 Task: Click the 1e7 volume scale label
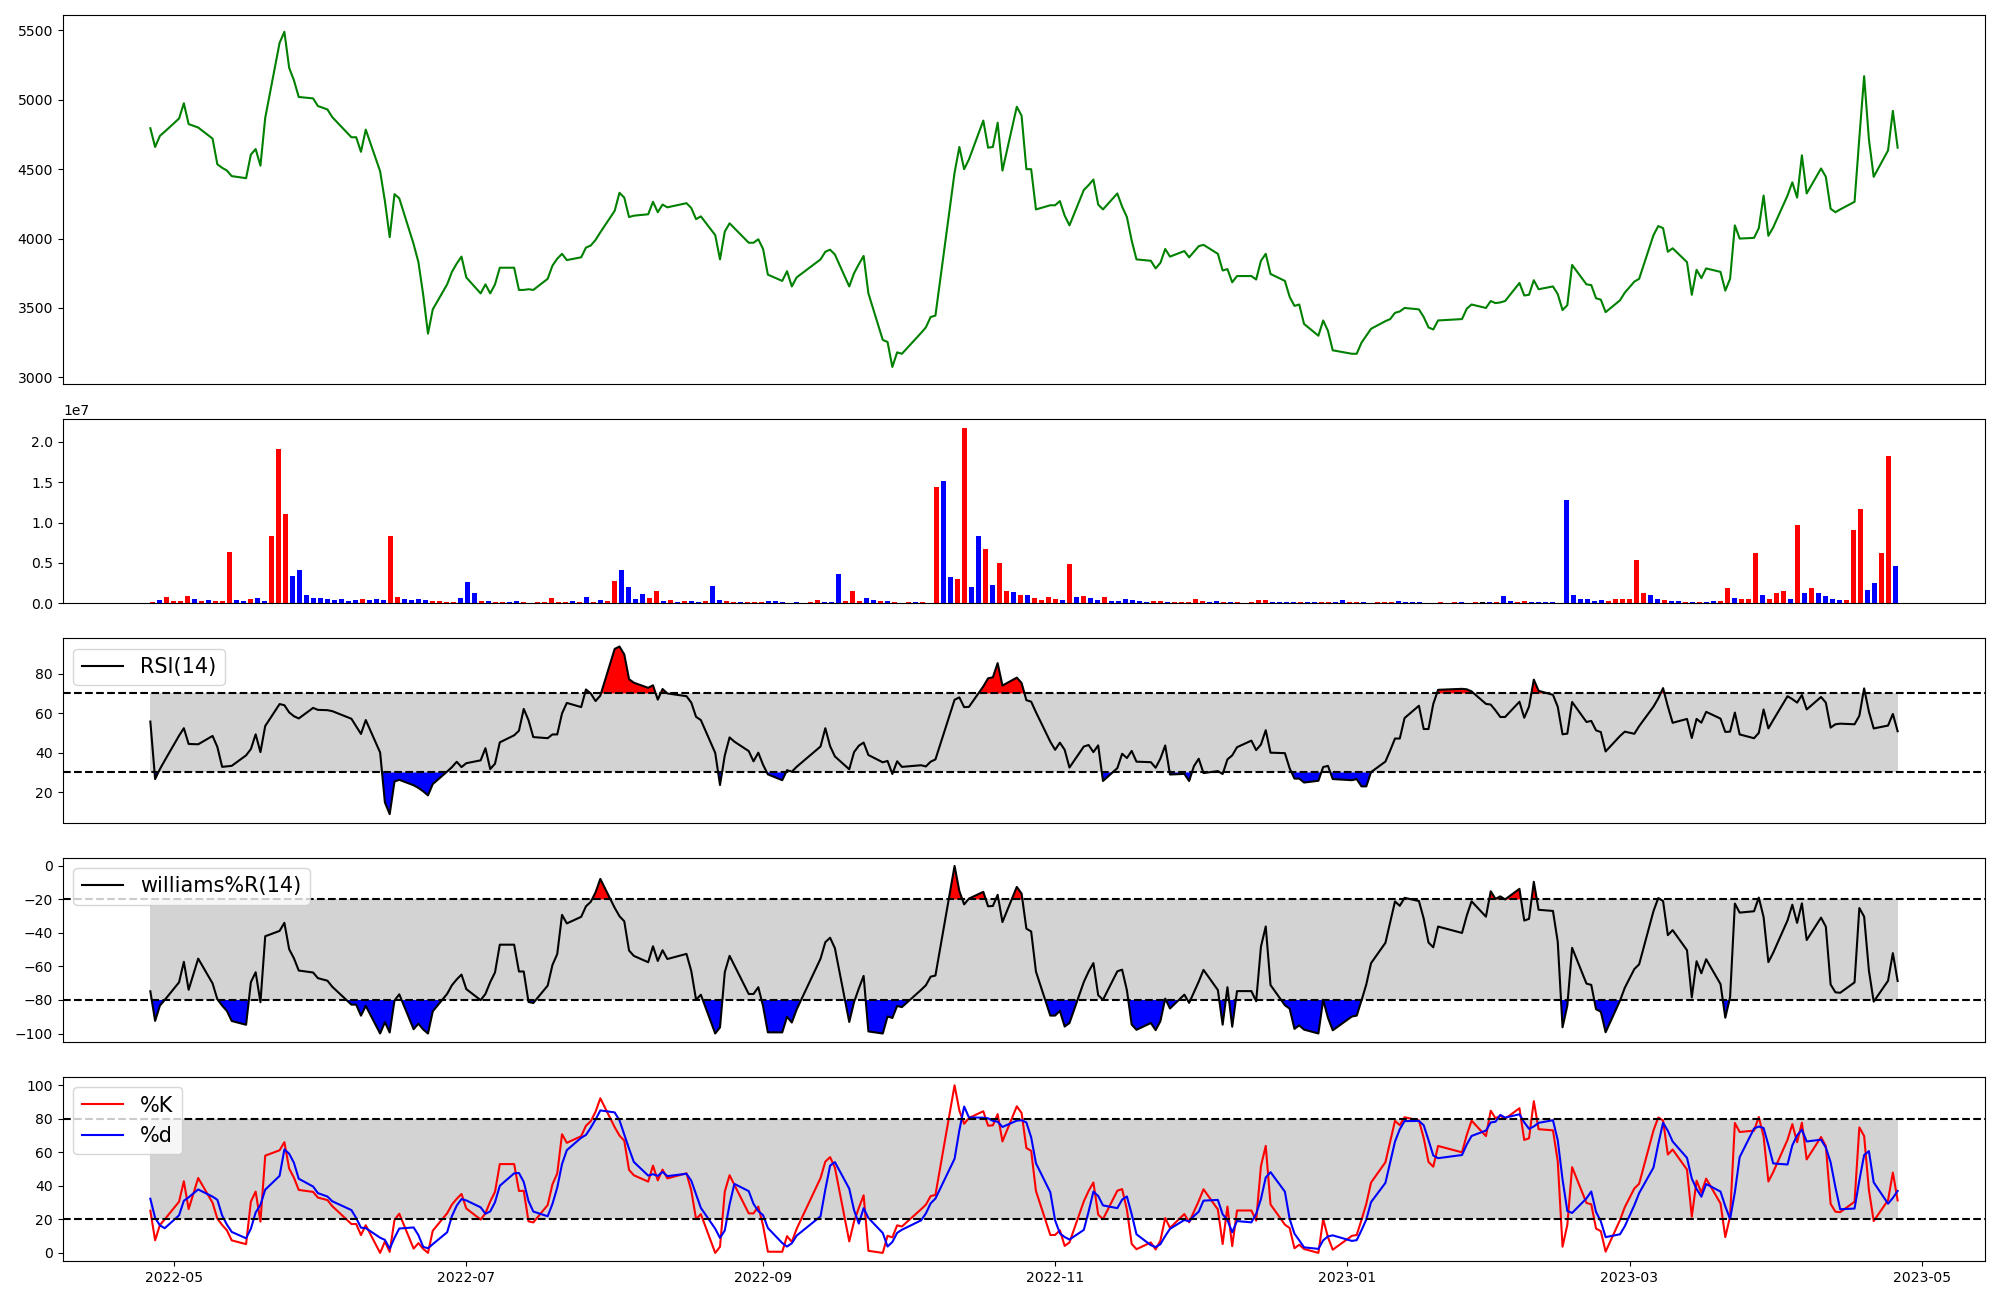click(x=78, y=411)
